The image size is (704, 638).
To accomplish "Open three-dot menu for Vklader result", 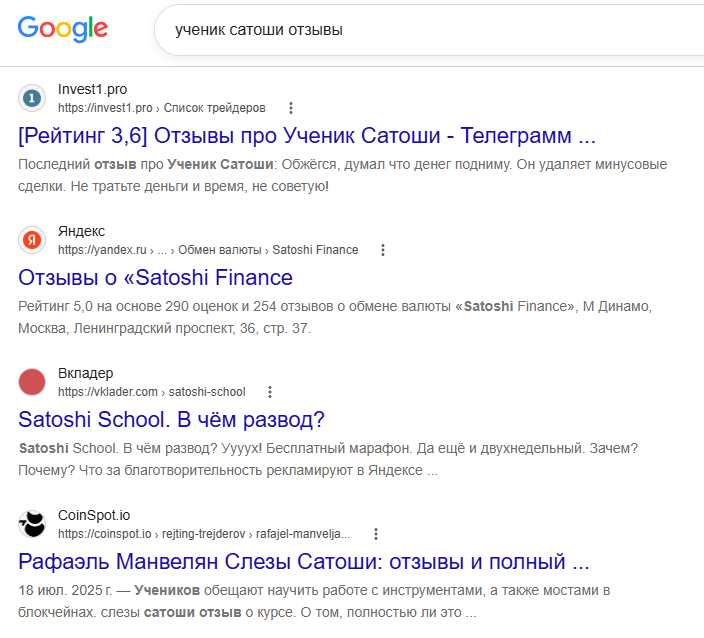I will pos(270,392).
